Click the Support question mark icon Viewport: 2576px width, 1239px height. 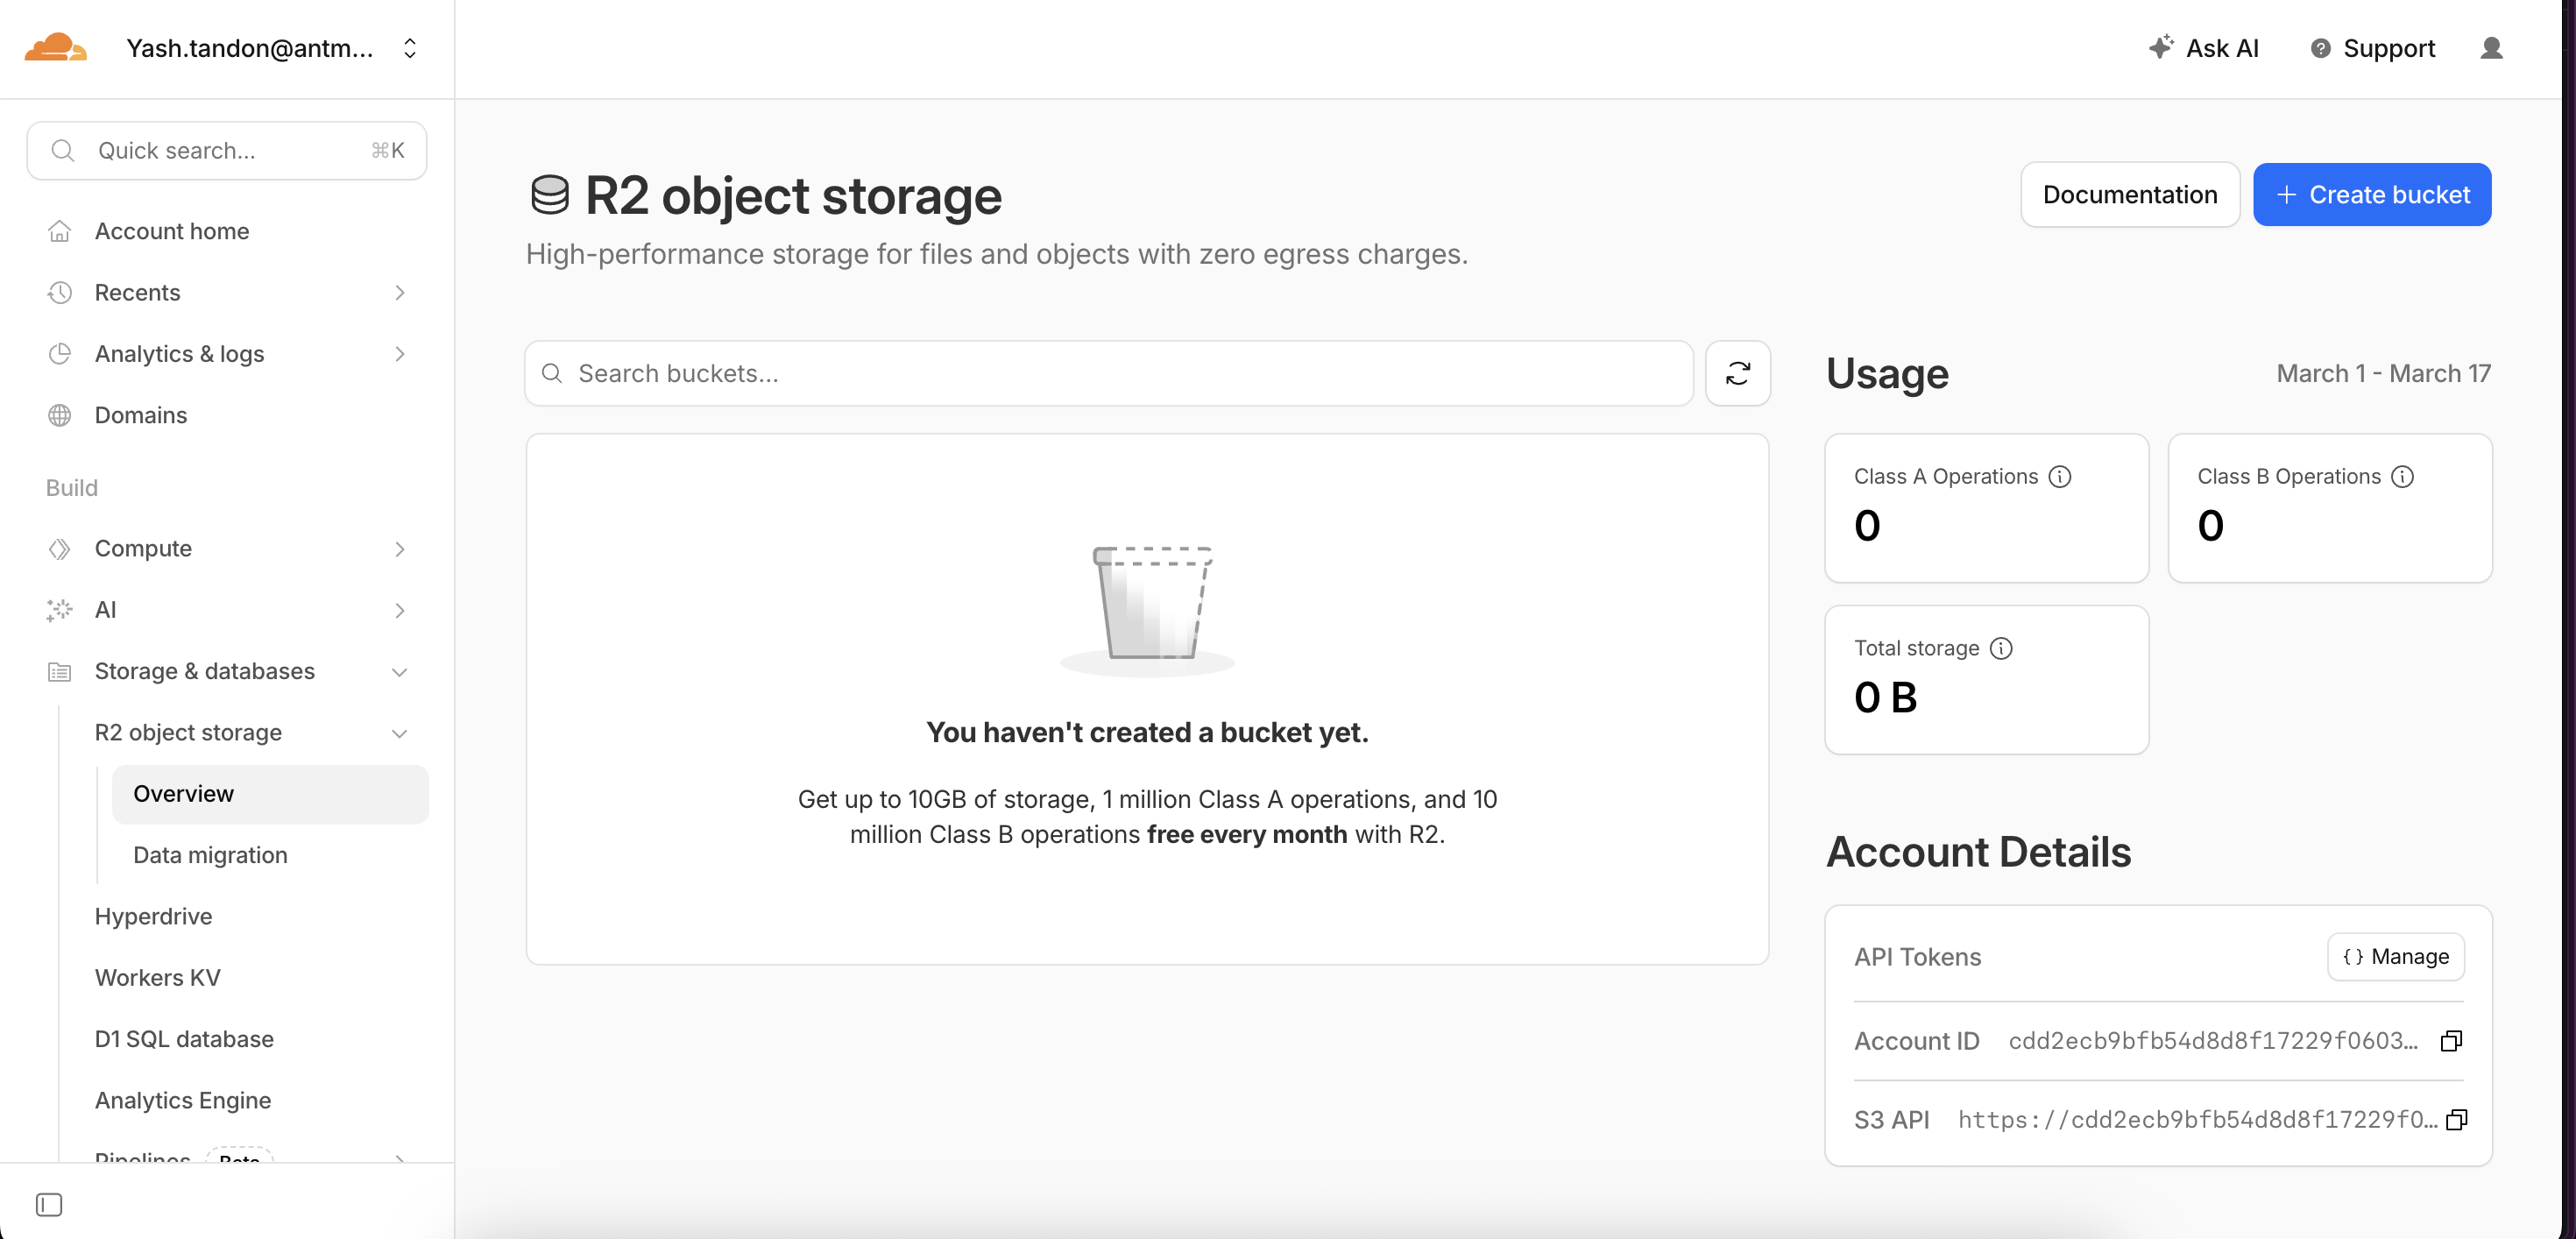(x=2320, y=48)
